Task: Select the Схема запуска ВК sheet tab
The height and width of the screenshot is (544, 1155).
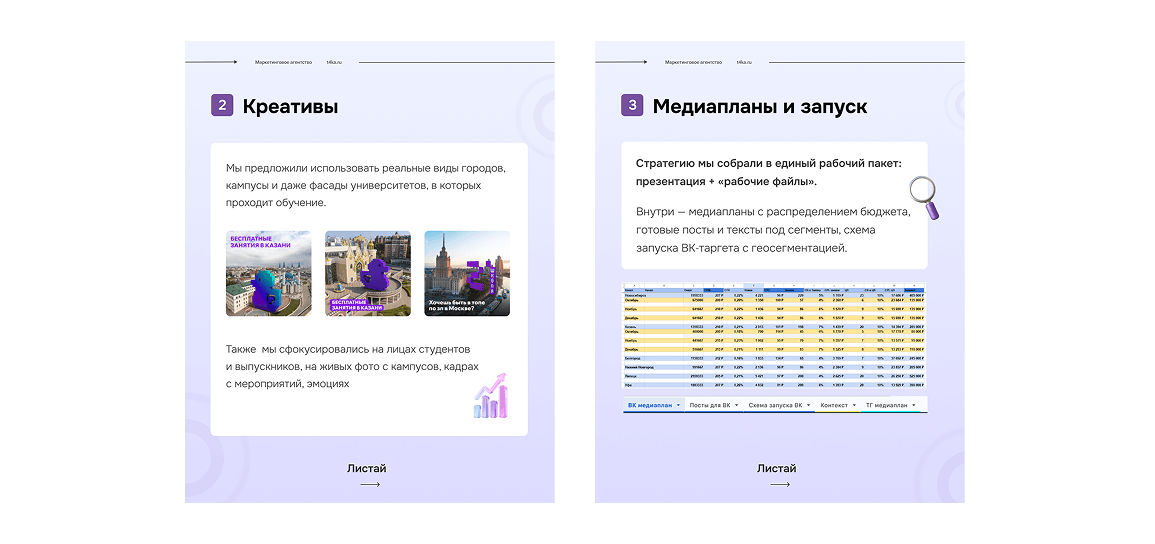Action: (x=779, y=405)
